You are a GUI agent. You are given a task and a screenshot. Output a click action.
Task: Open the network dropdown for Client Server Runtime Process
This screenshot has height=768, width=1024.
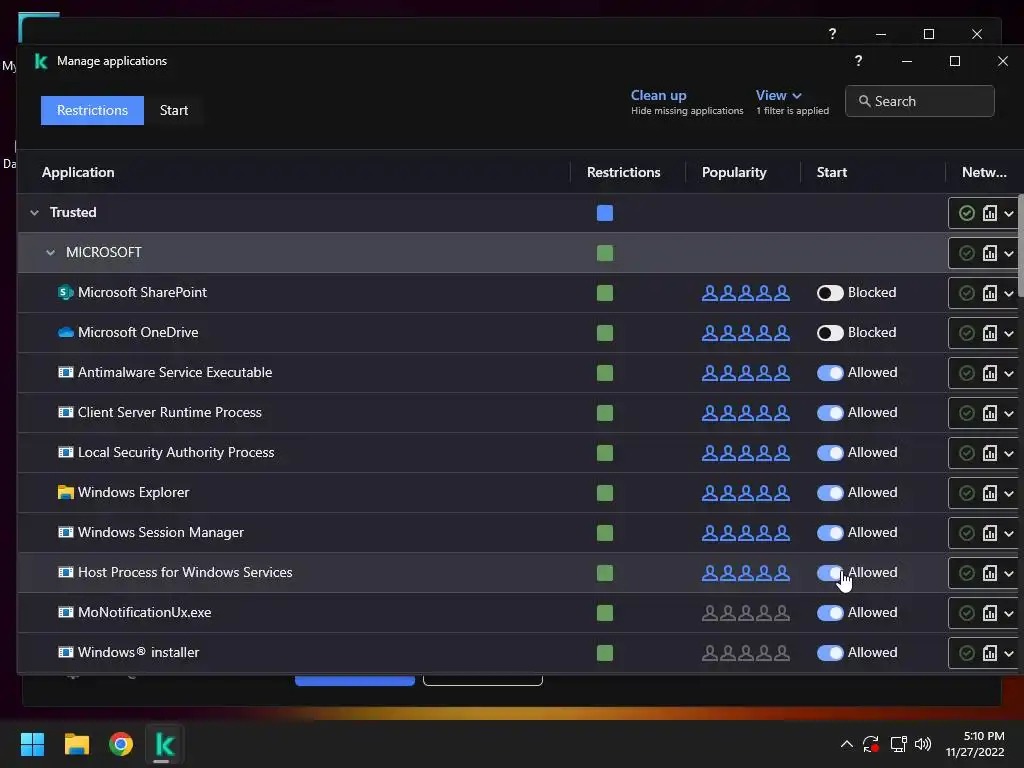(x=1008, y=413)
